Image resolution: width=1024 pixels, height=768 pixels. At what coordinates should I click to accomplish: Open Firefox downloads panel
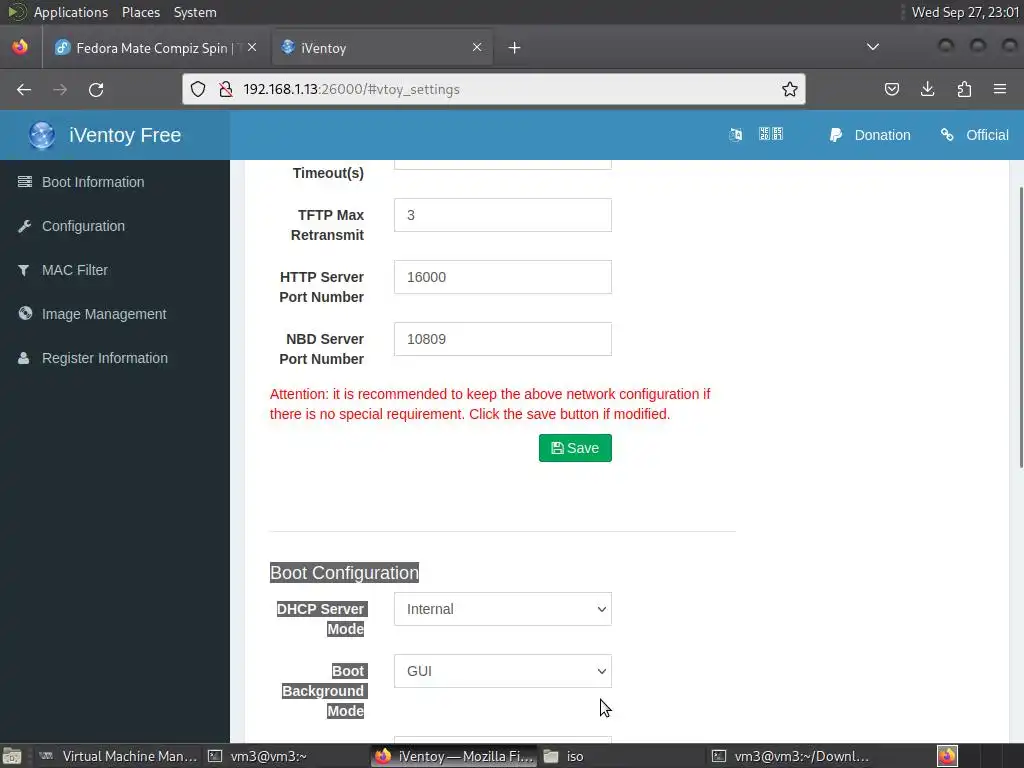(x=927, y=89)
